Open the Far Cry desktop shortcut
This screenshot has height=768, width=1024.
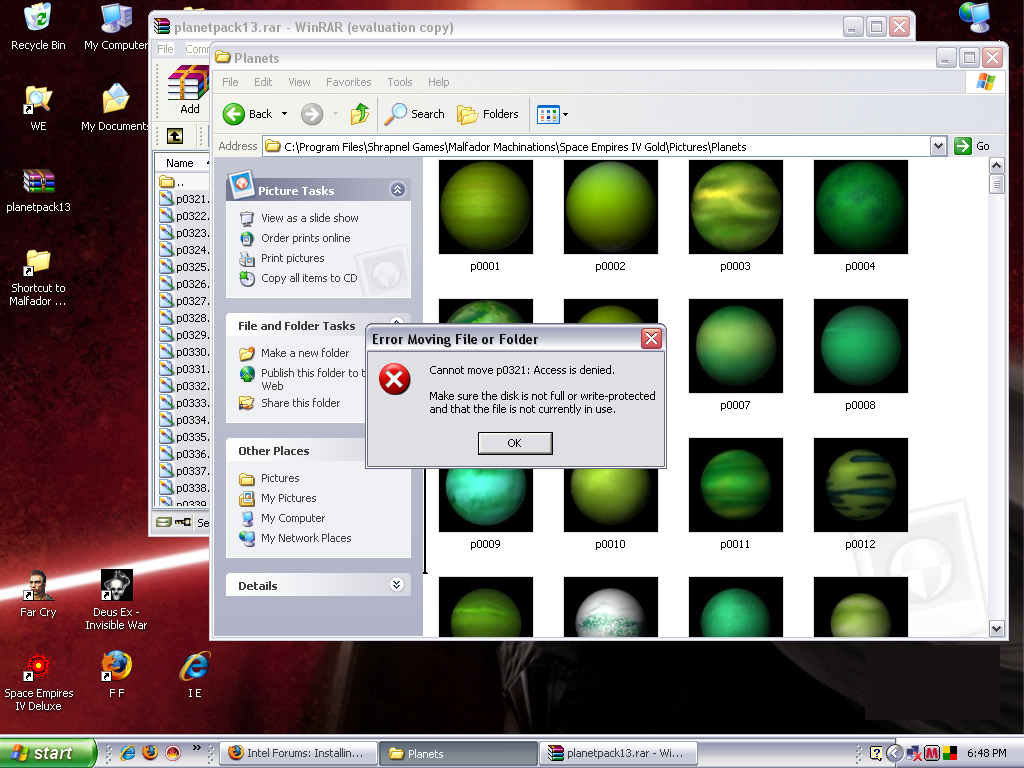tap(38, 594)
